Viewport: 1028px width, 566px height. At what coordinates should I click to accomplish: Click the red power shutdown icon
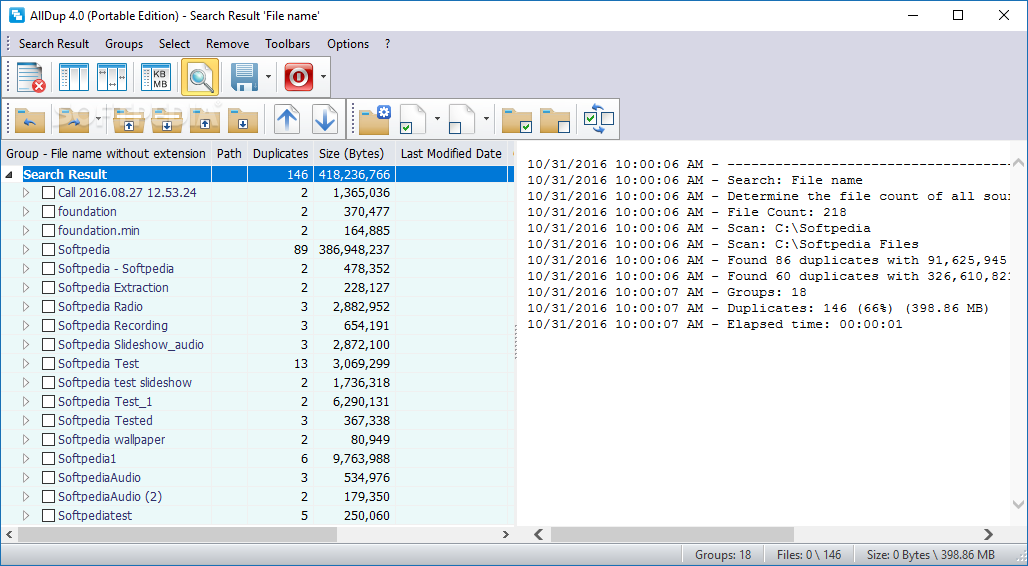point(298,77)
